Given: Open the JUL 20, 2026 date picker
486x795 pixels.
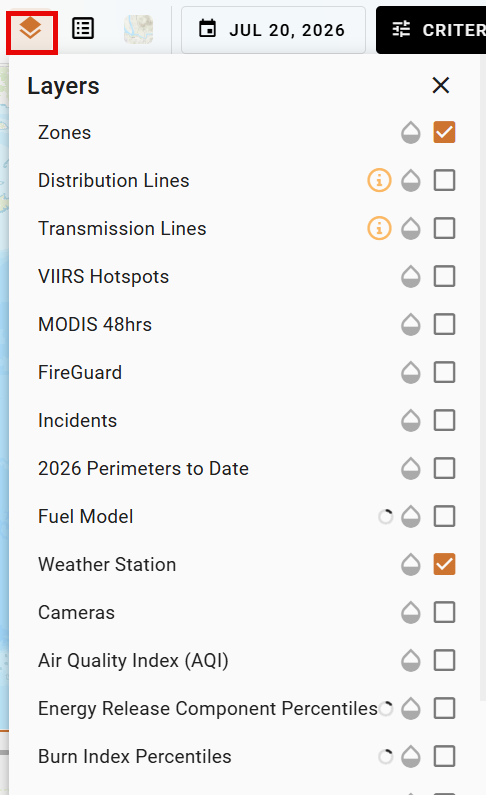Looking at the screenshot, I should 273,30.
